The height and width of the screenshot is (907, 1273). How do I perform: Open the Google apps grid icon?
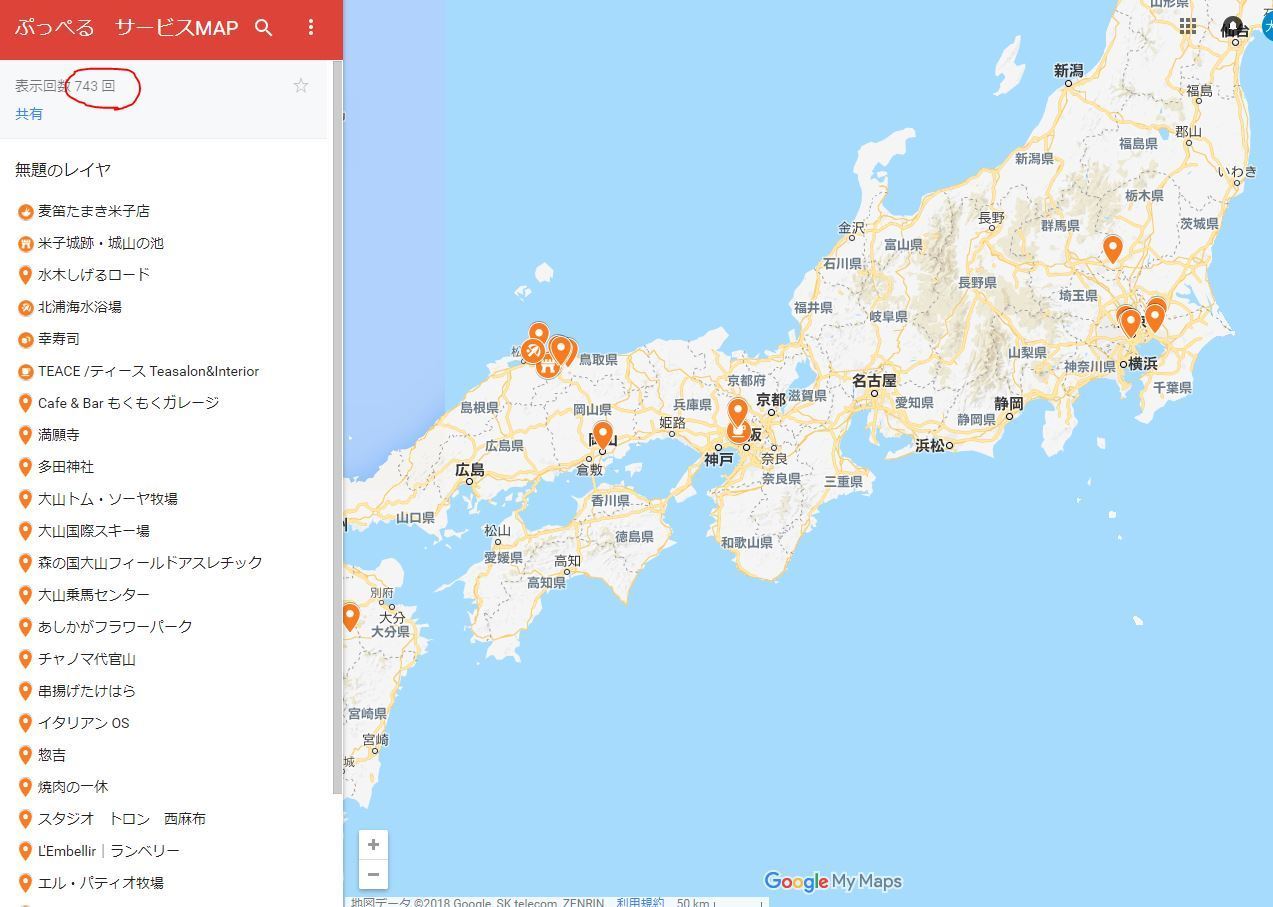pos(1188,27)
